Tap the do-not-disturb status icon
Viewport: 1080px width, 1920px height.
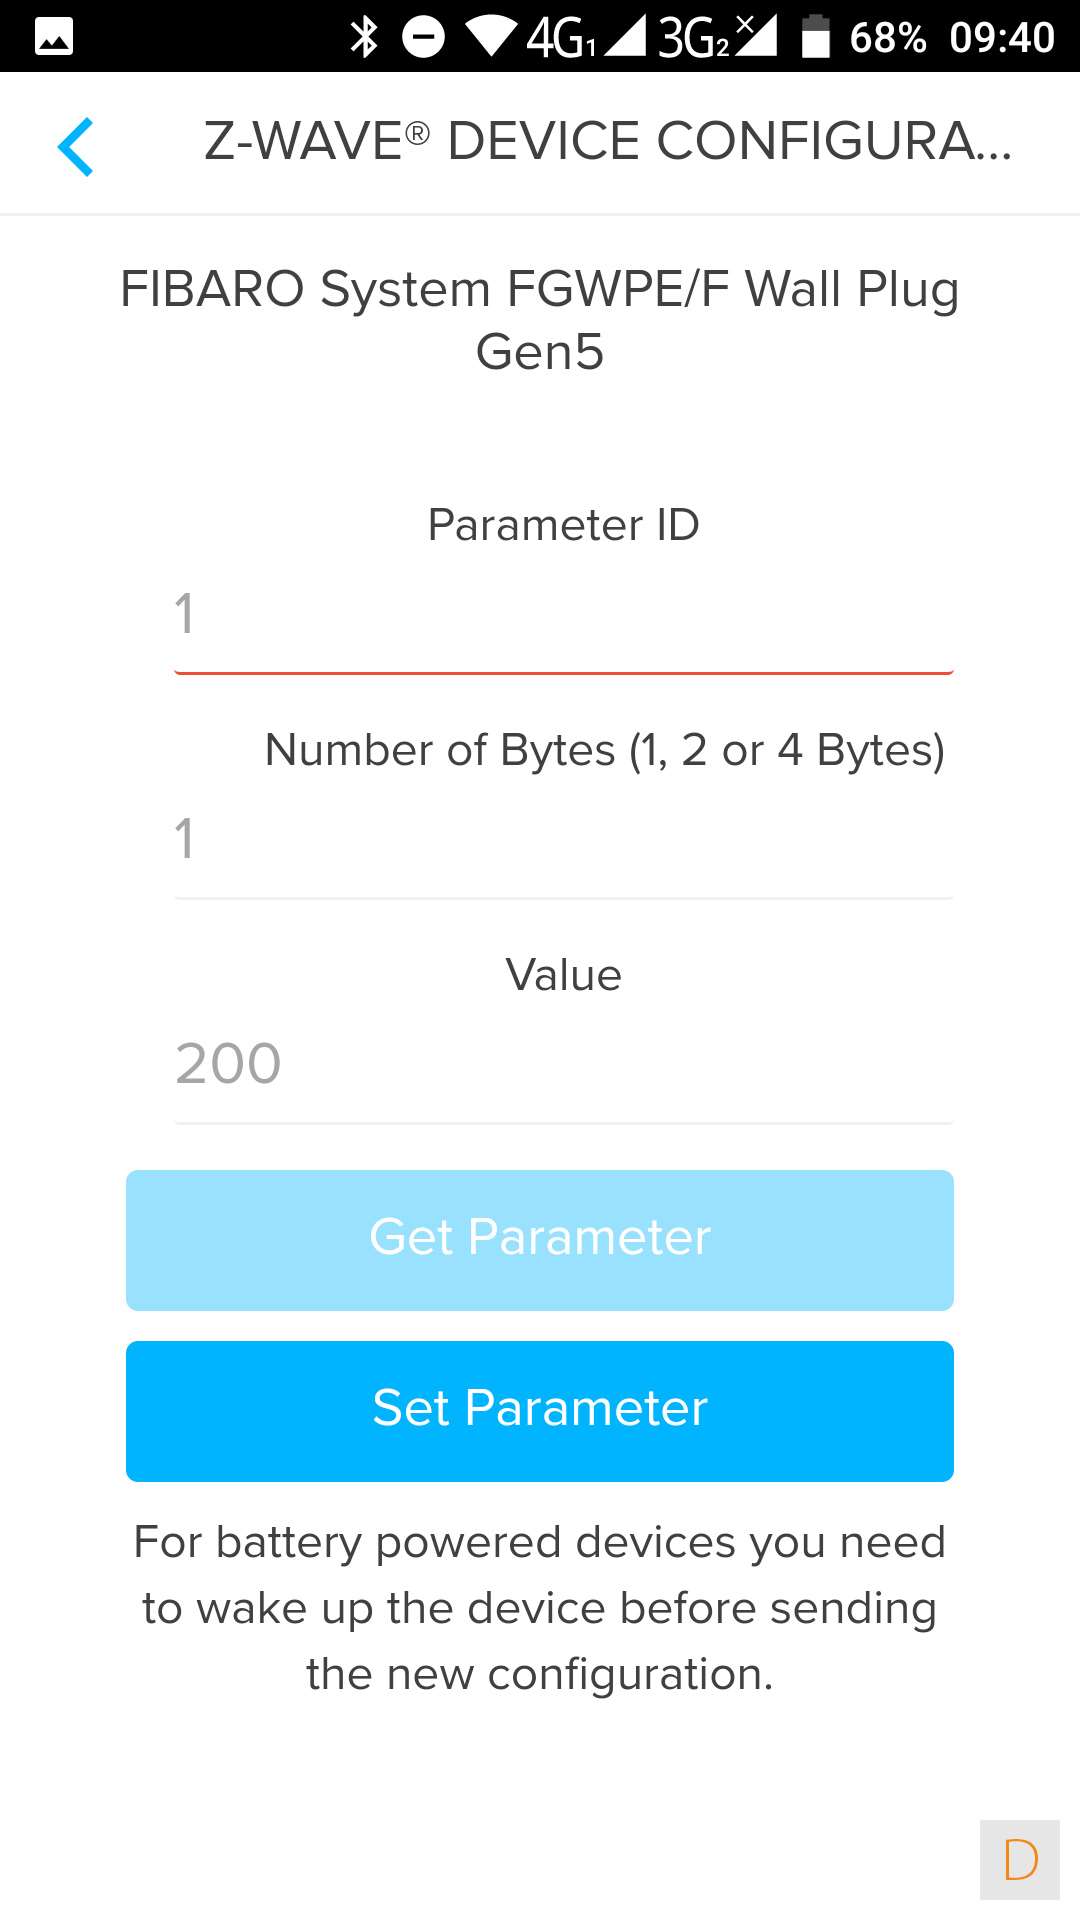tap(423, 37)
